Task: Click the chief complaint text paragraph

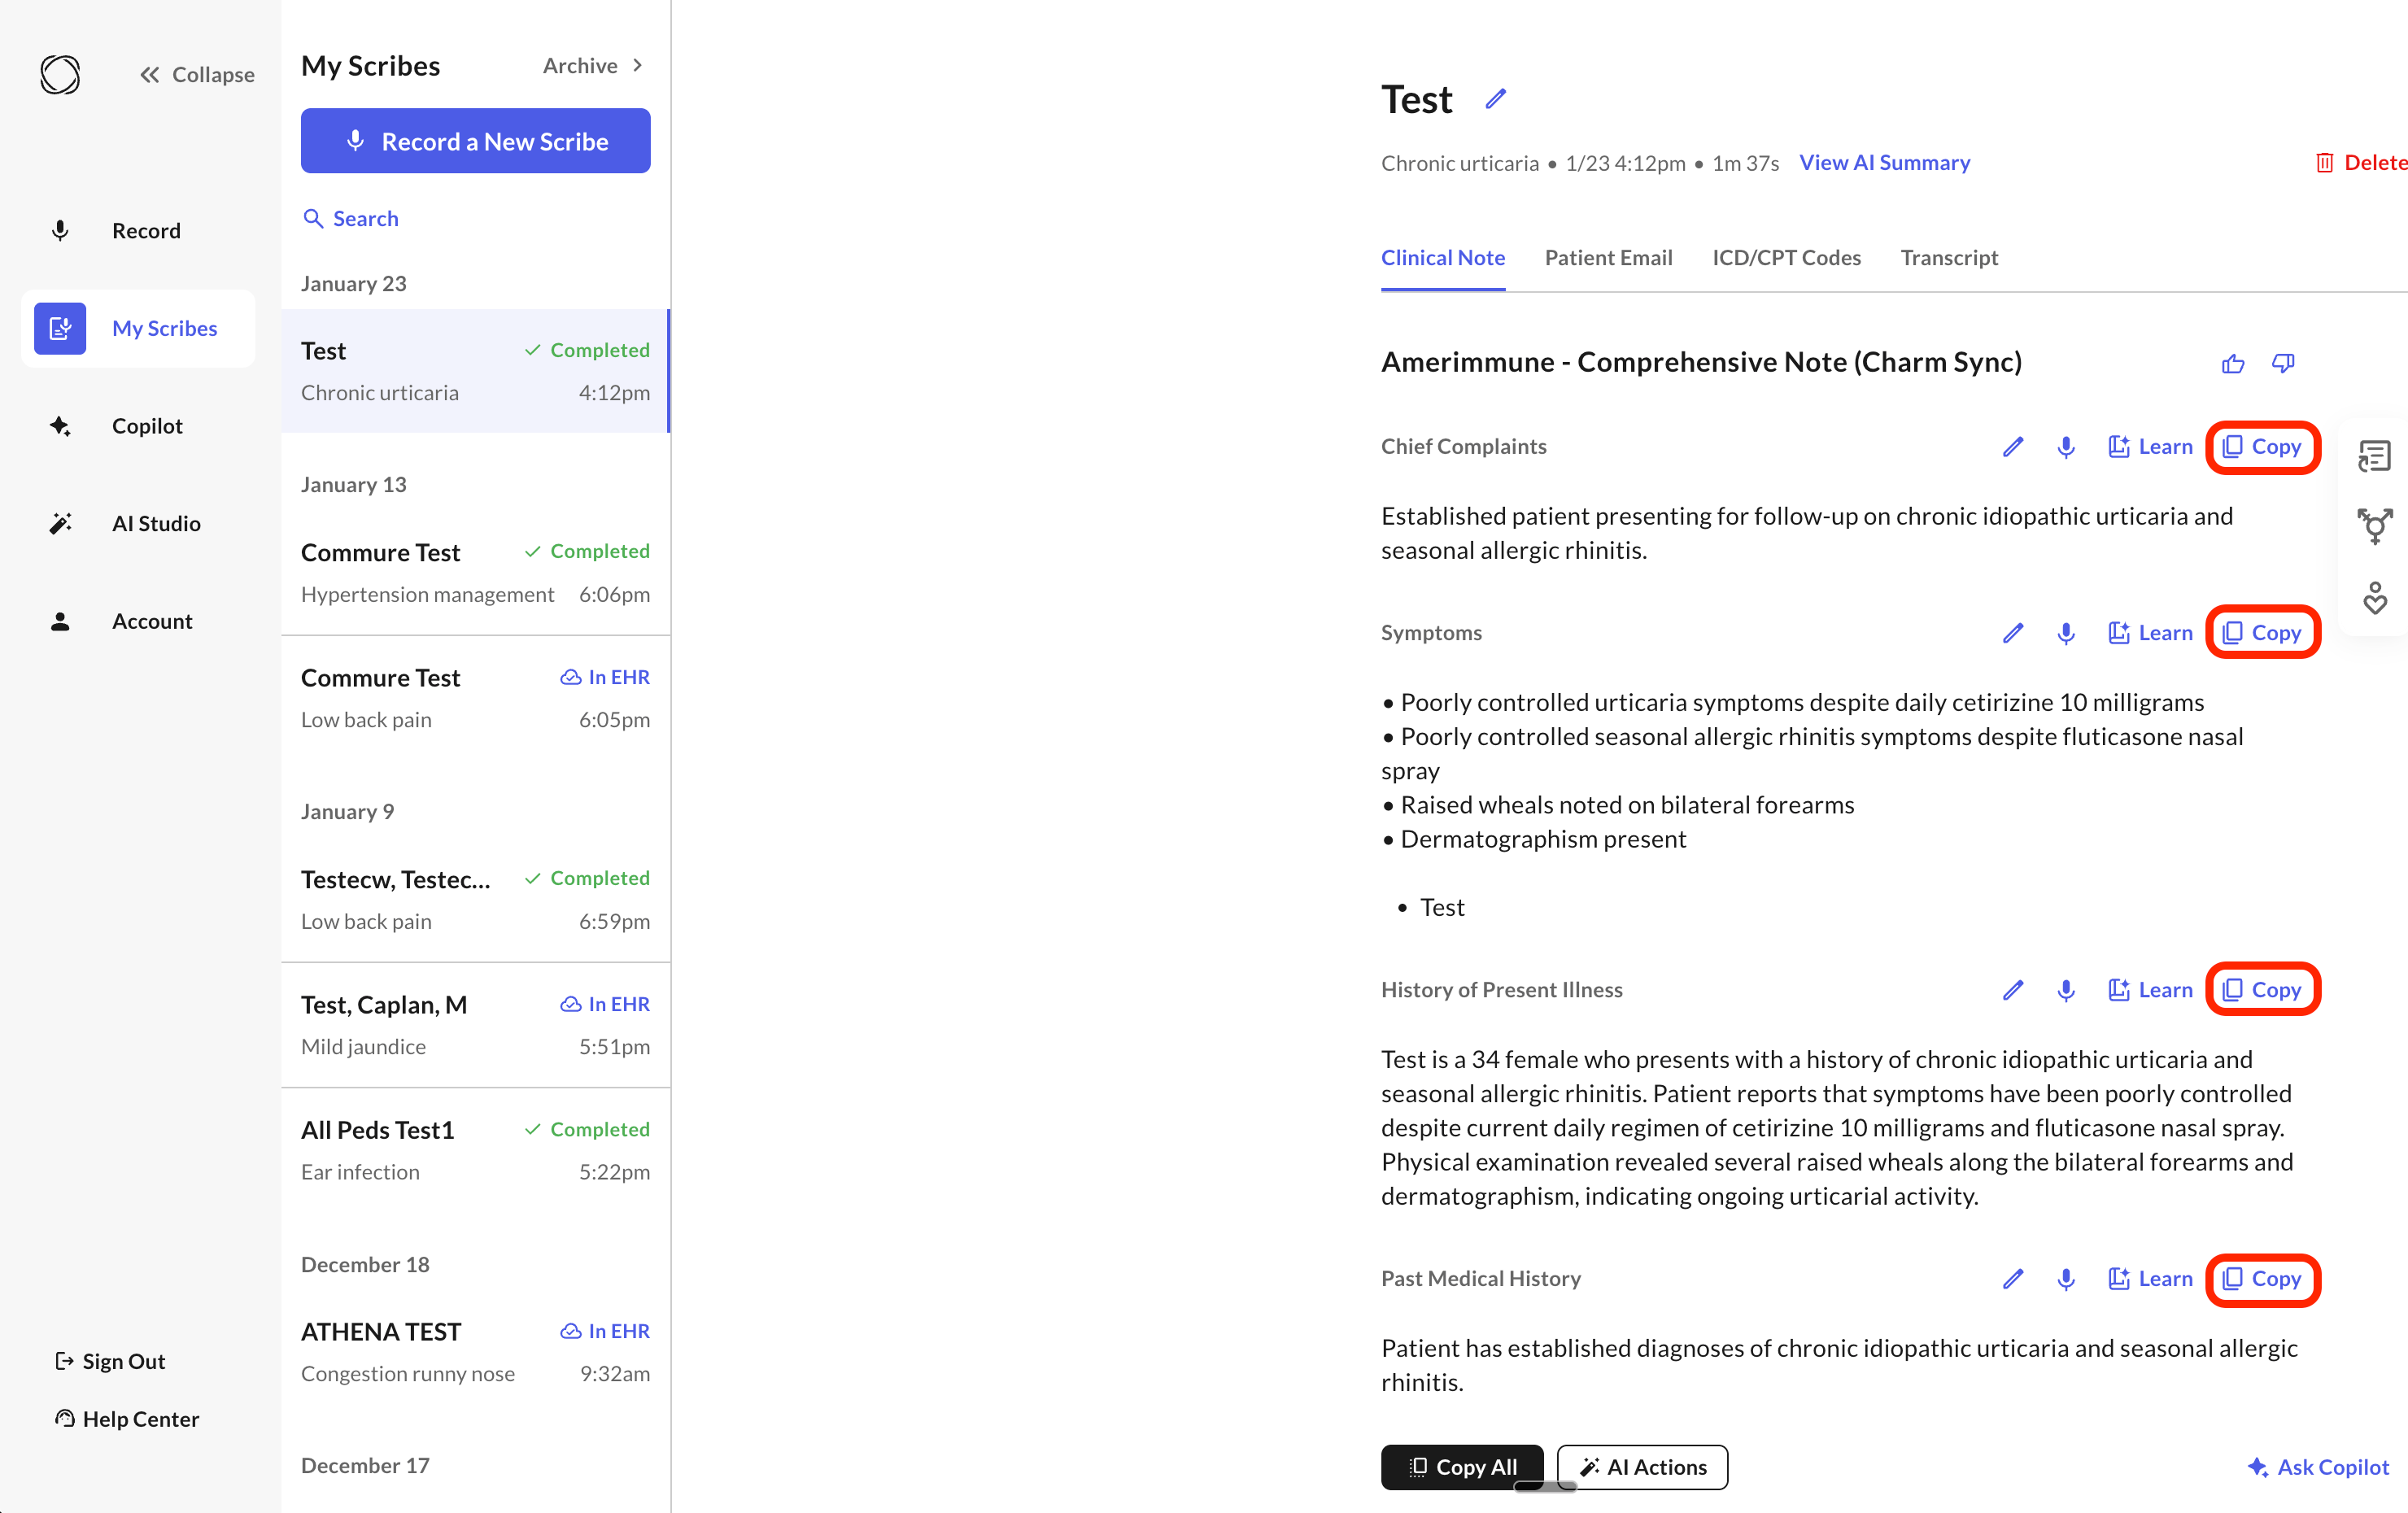Action: coord(1807,533)
